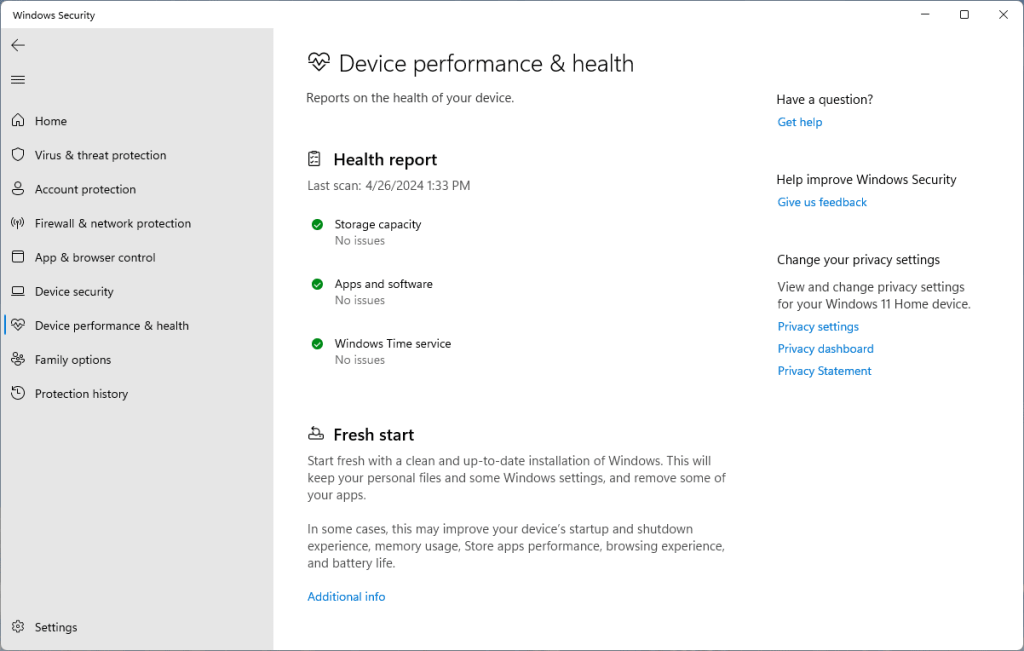Click the Health report heading

(x=385, y=159)
